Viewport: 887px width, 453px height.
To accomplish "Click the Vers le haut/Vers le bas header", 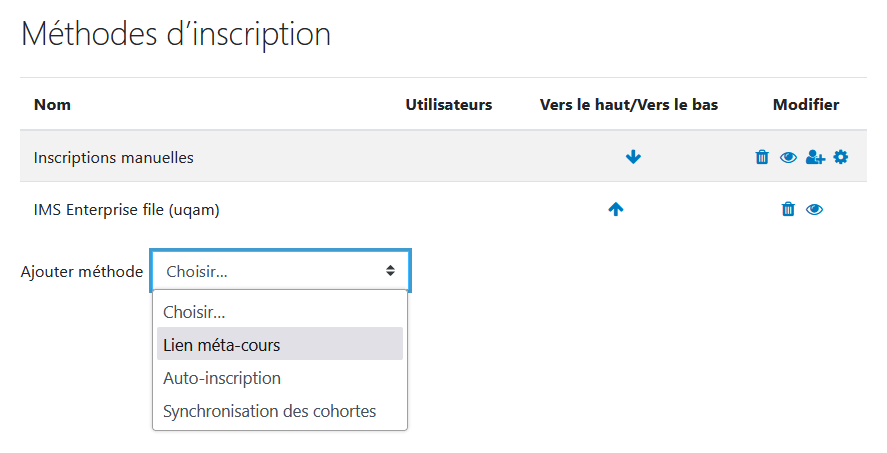I will [x=629, y=105].
